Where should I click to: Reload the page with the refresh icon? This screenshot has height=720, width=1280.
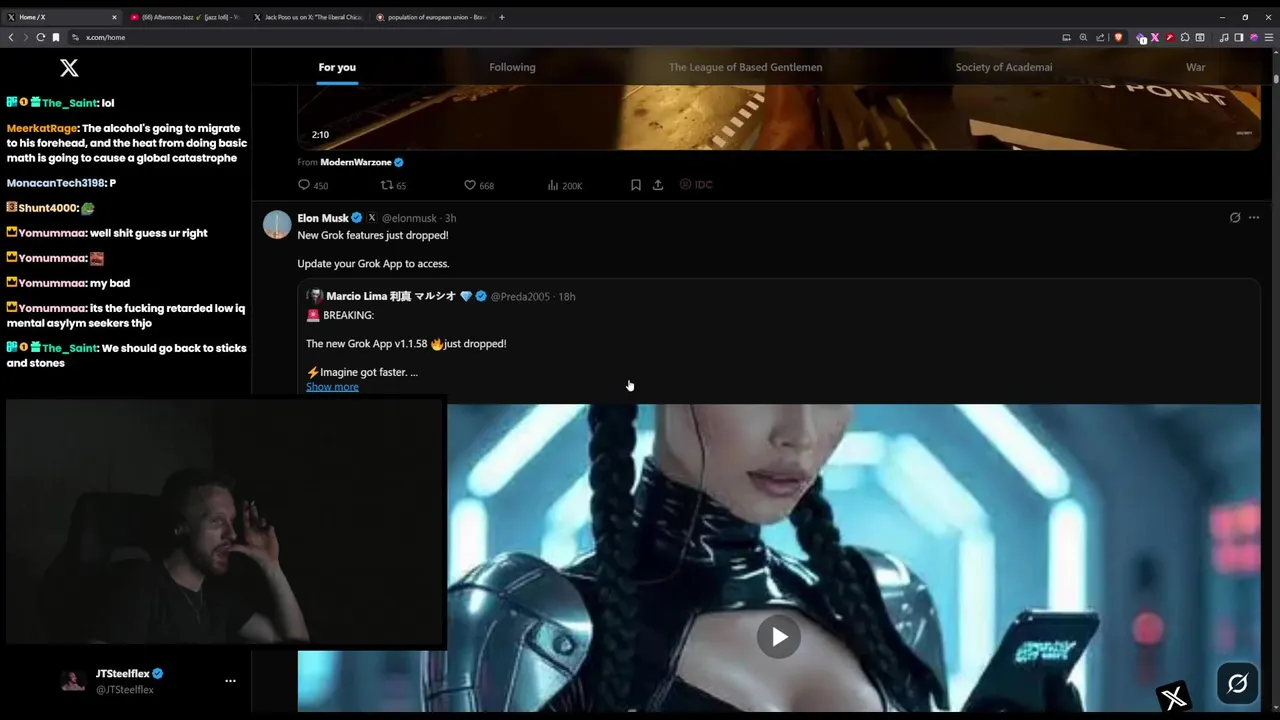point(41,37)
